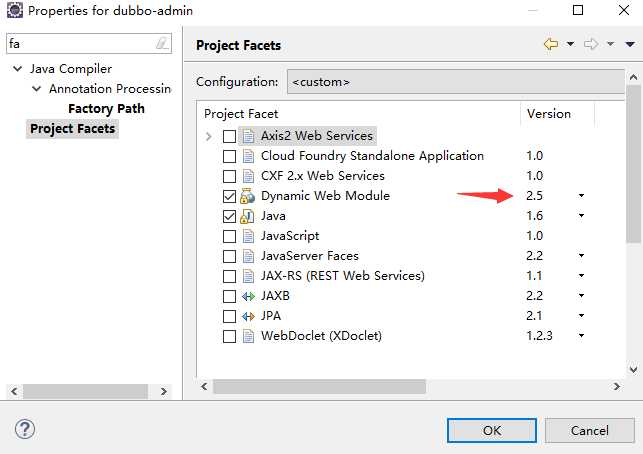Click the clear filter eraser icon
This screenshot has width=643, height=454.
click(x=162, y=43)
